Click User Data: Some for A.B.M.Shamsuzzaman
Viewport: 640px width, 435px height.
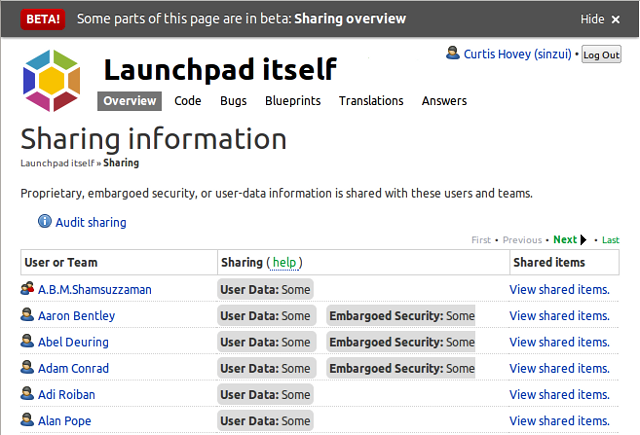tap(265, 290)
